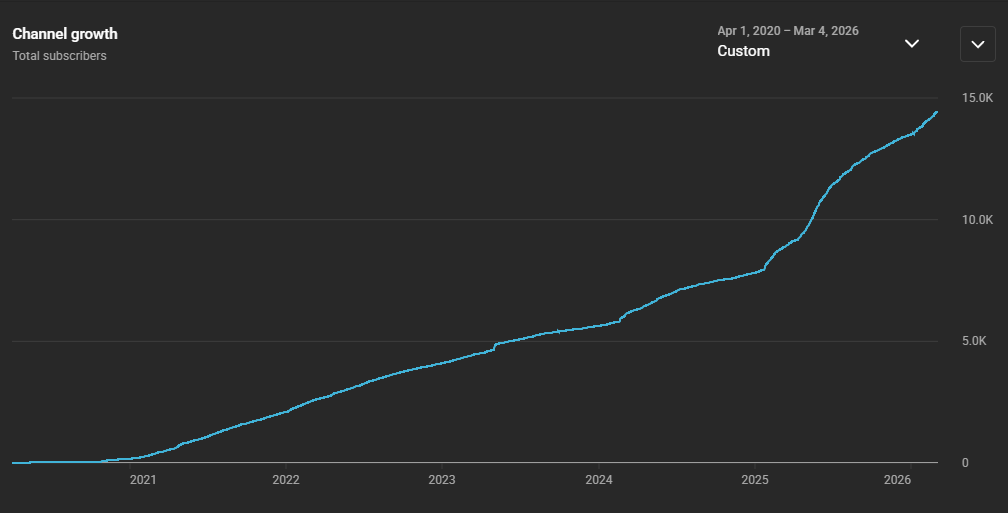This screenshot has width=1008, height=513.
Task: Click the 2026 label on the x-axis
Action: coord(898,481)
